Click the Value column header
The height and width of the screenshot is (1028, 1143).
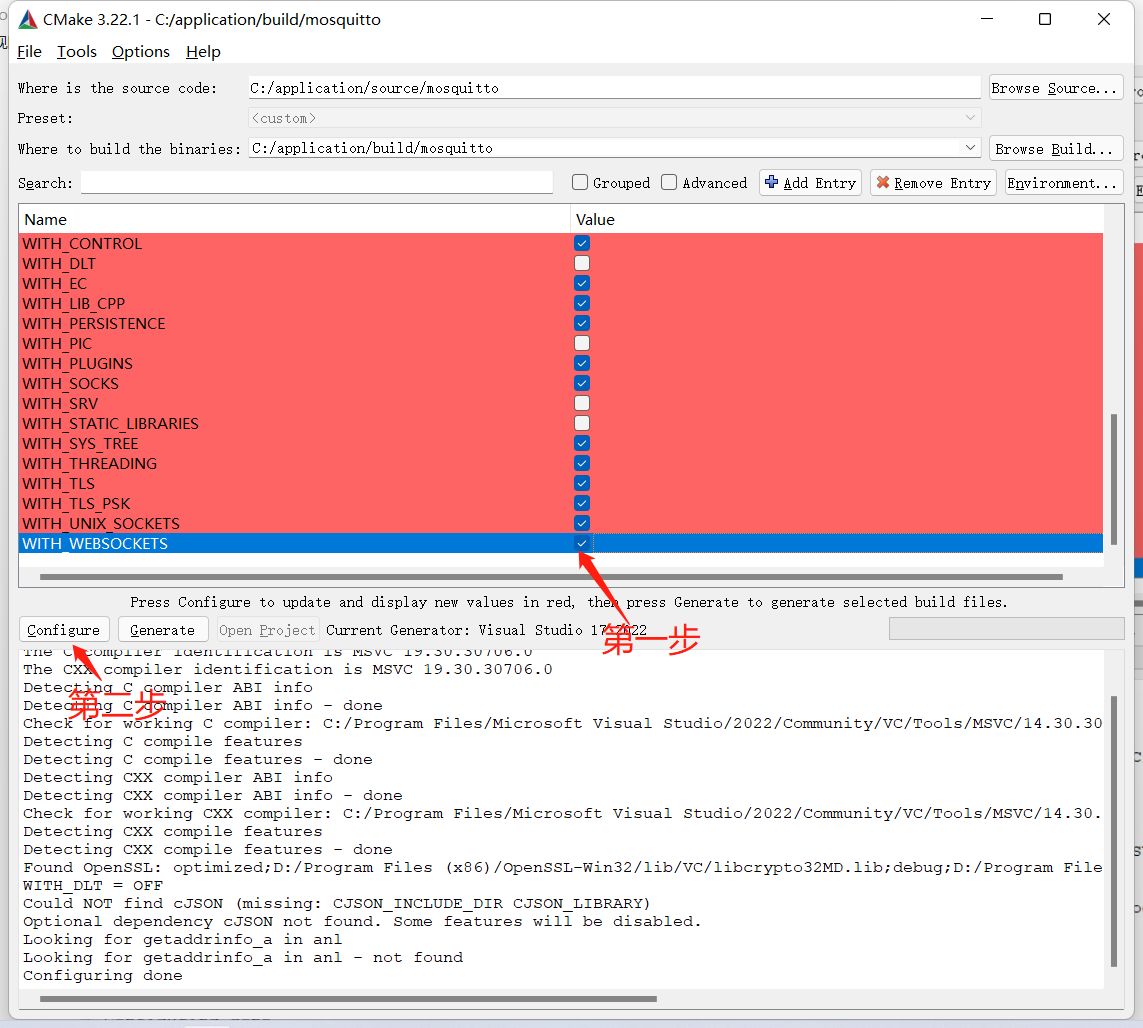point(836,219)
